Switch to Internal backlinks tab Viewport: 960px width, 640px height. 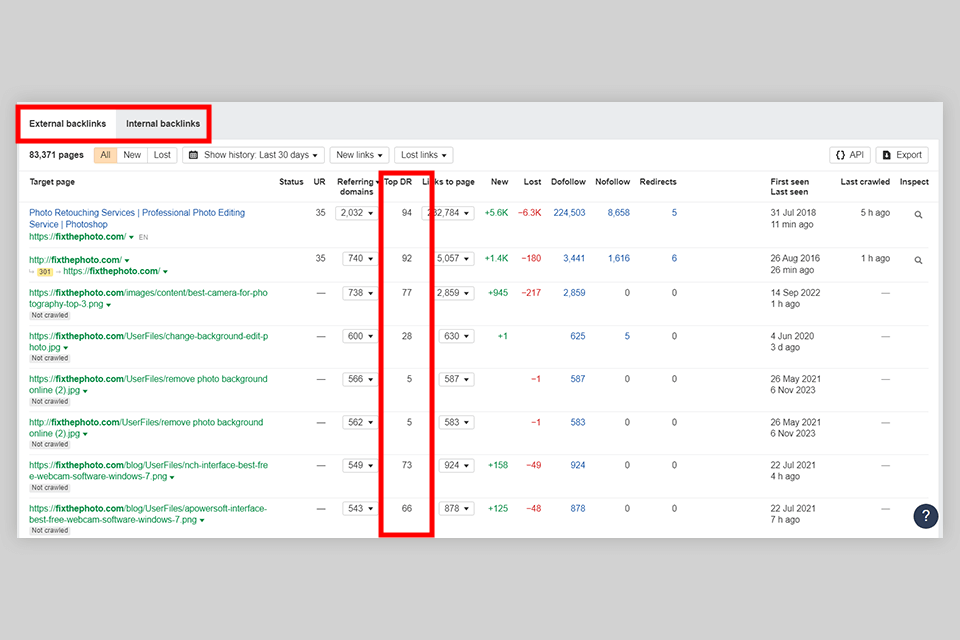[163, 124]
